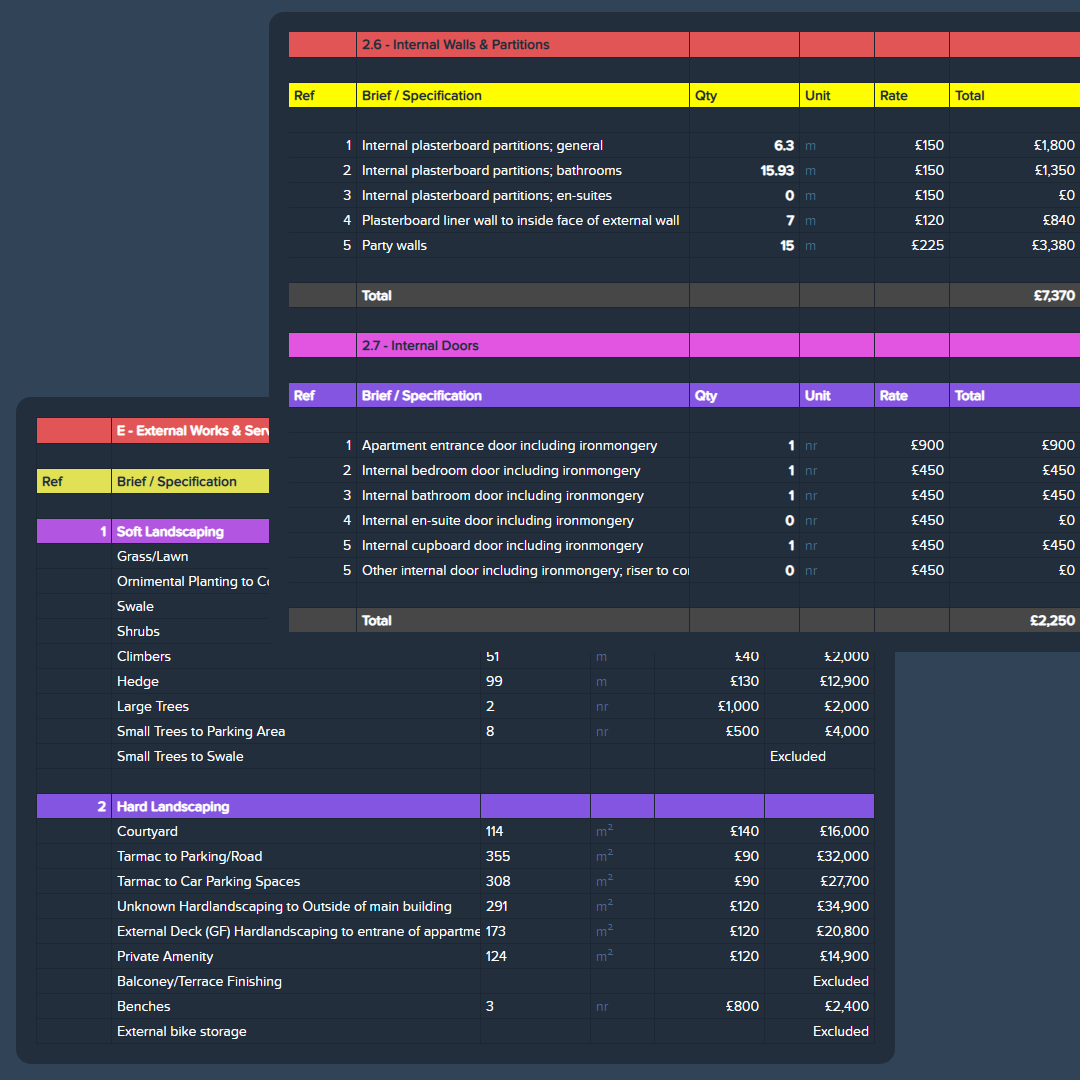Select 'Other internal door including ironmongery; riser' row
This screenshot has width=1080, height=1080.
pos(525,570)
